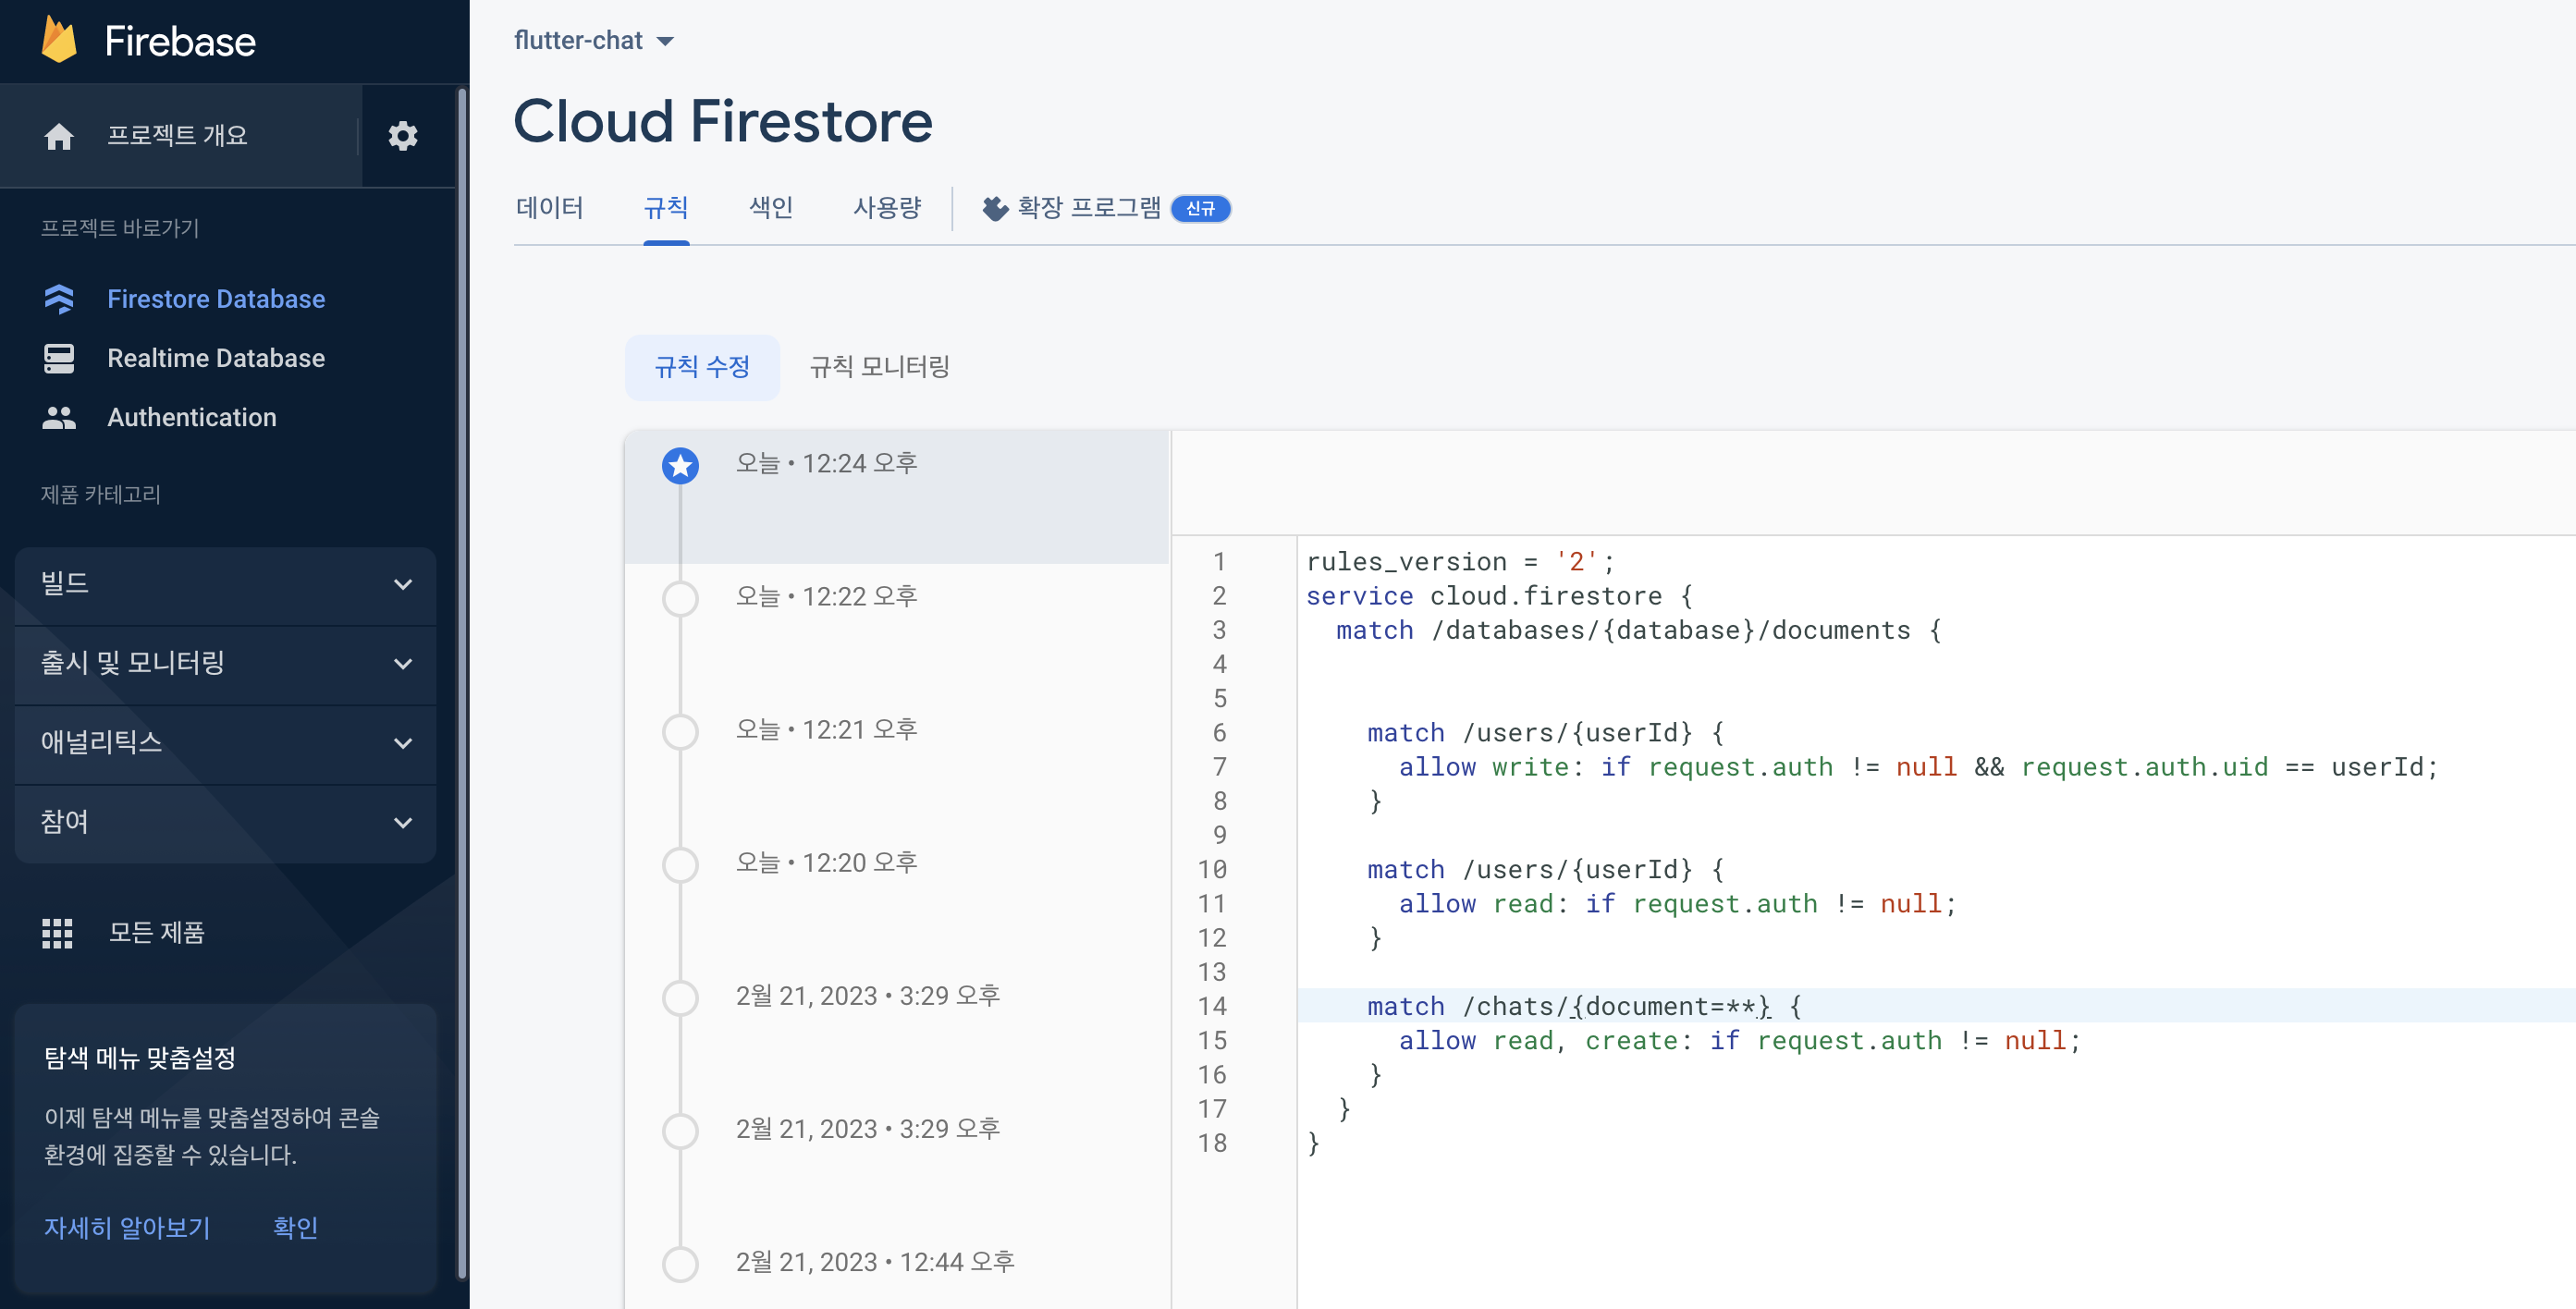
Task: Click the 자세히 알아보기 link
Action: 127,1227
